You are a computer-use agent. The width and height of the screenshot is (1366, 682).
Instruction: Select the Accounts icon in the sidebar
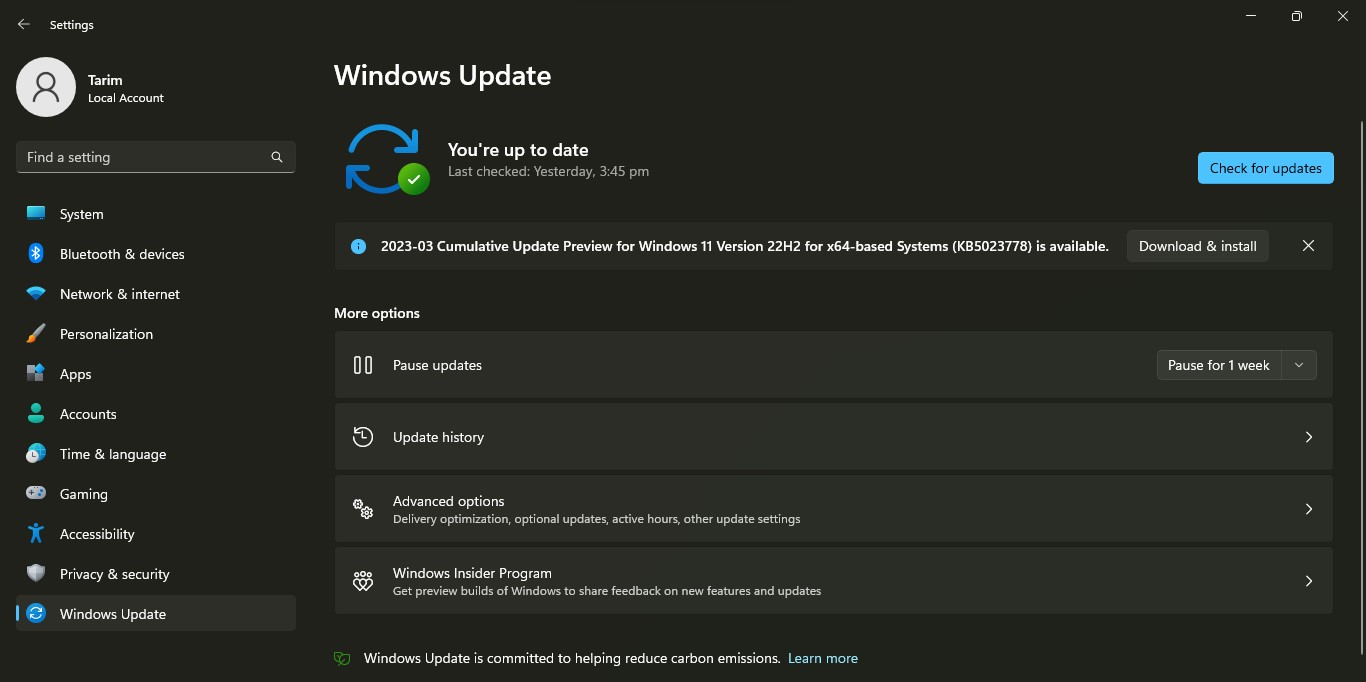tap(36, 414)
